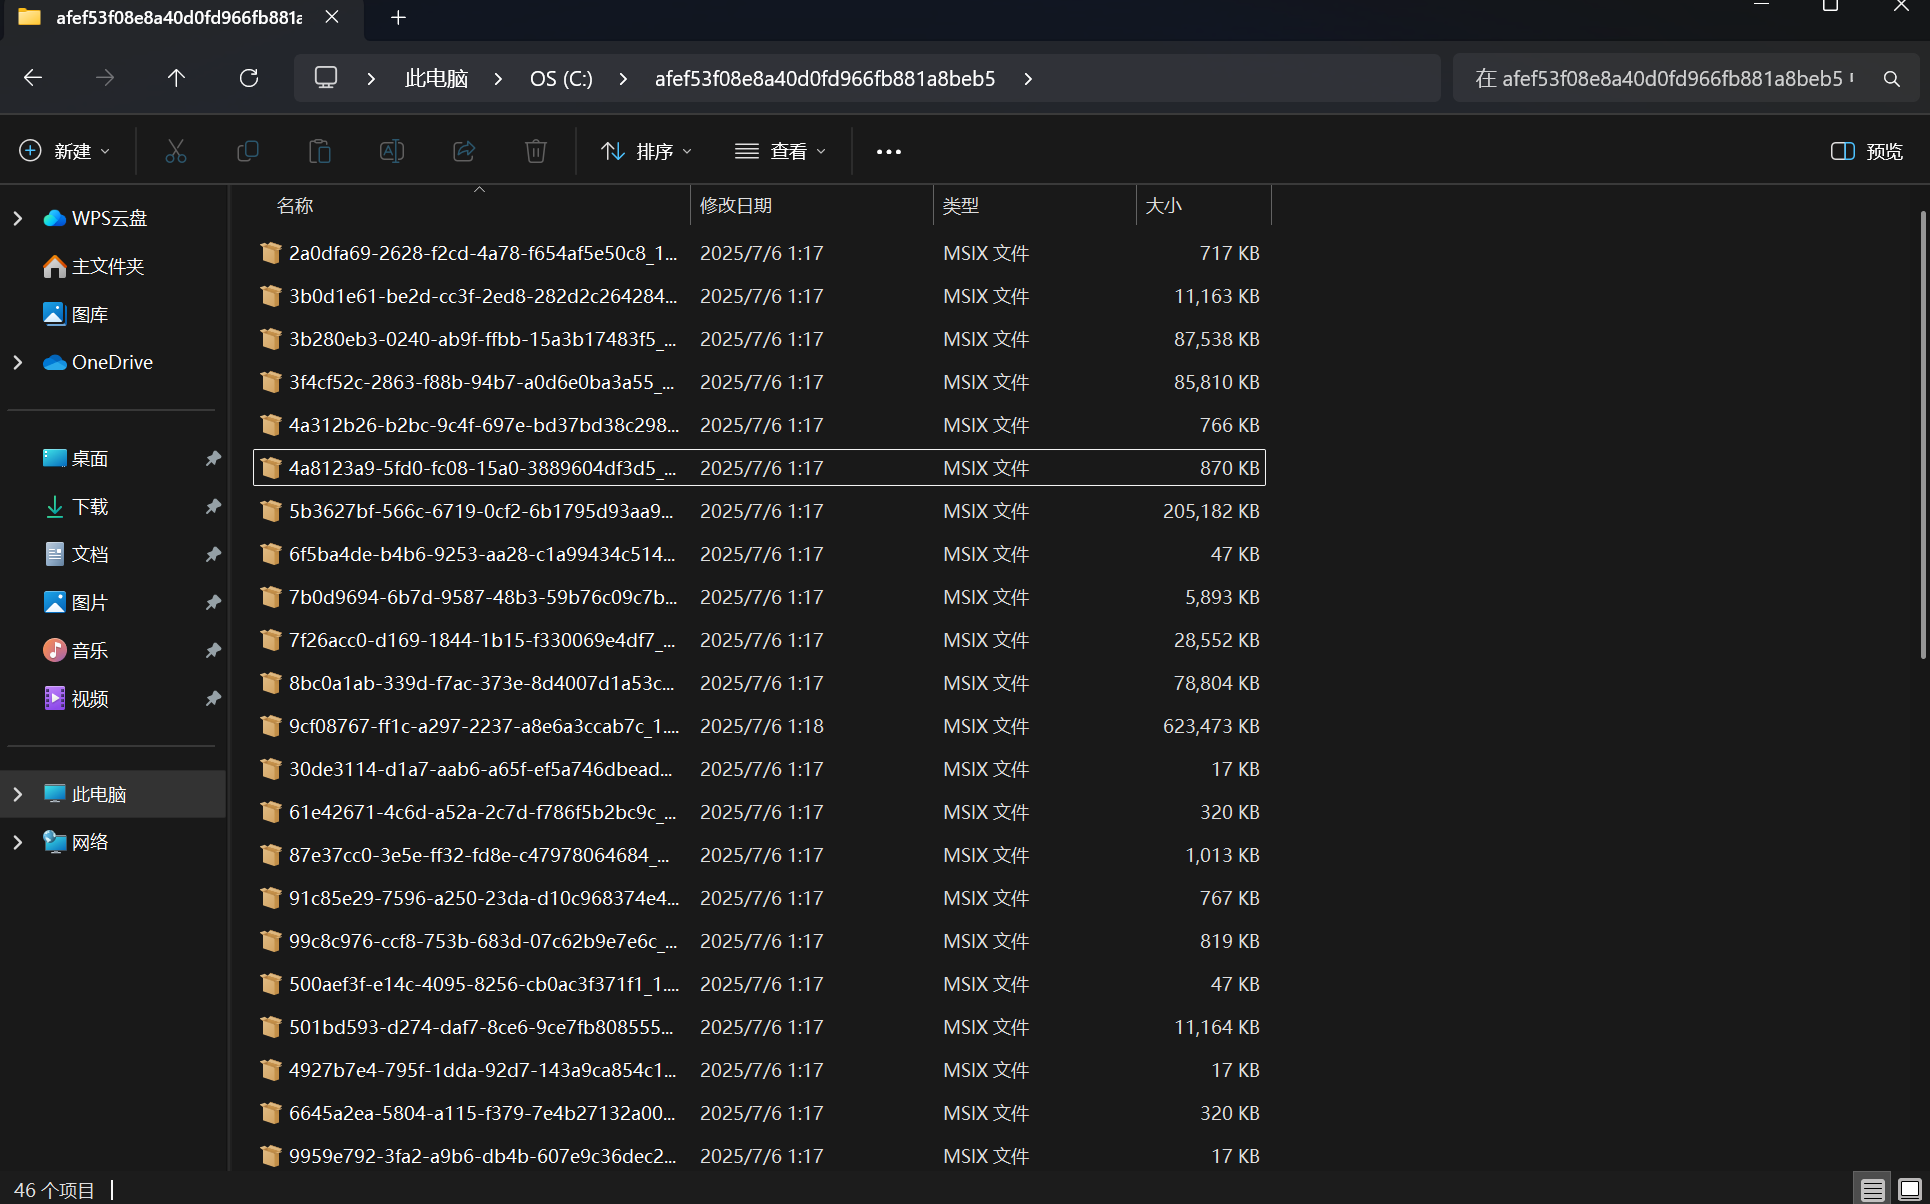1930x1204 pixels.
Task: Go up one directory level
Action: coord(176,78)
